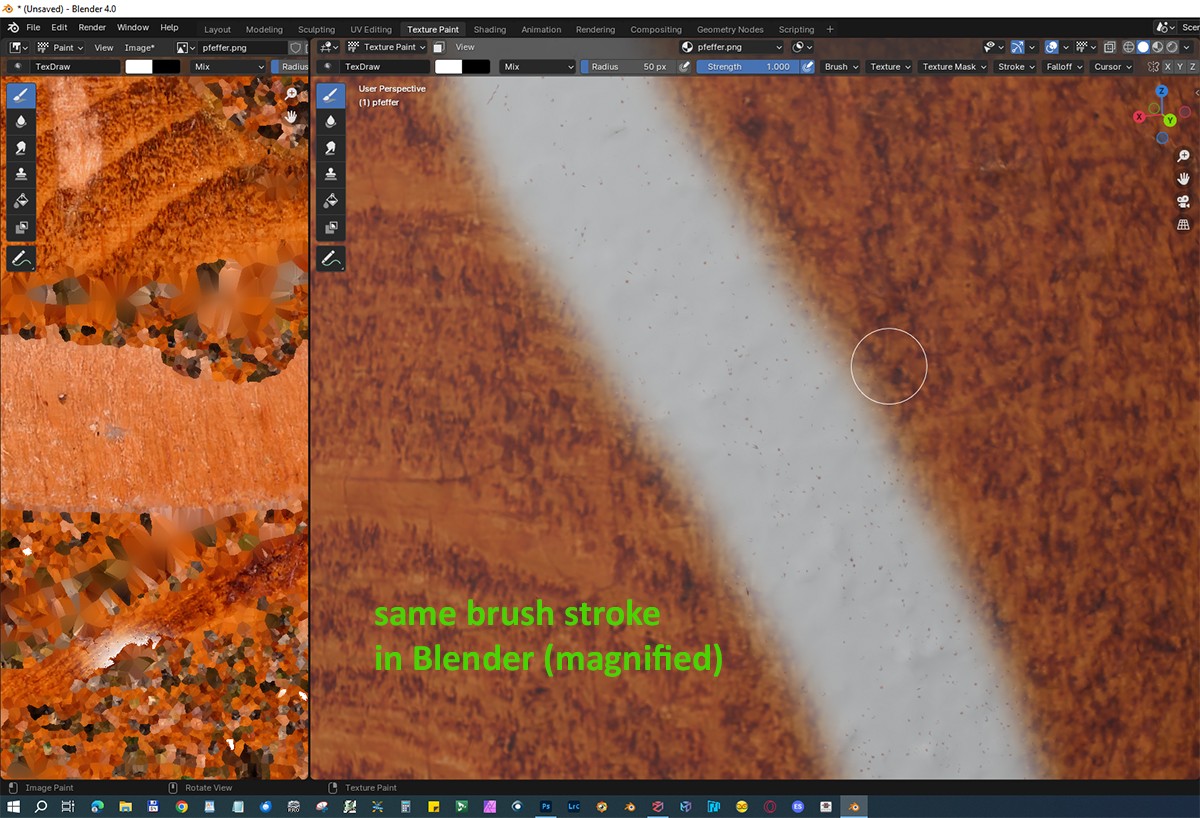
Task: Click the zoom magnifier icon in image editor
Action: point(292,93)
